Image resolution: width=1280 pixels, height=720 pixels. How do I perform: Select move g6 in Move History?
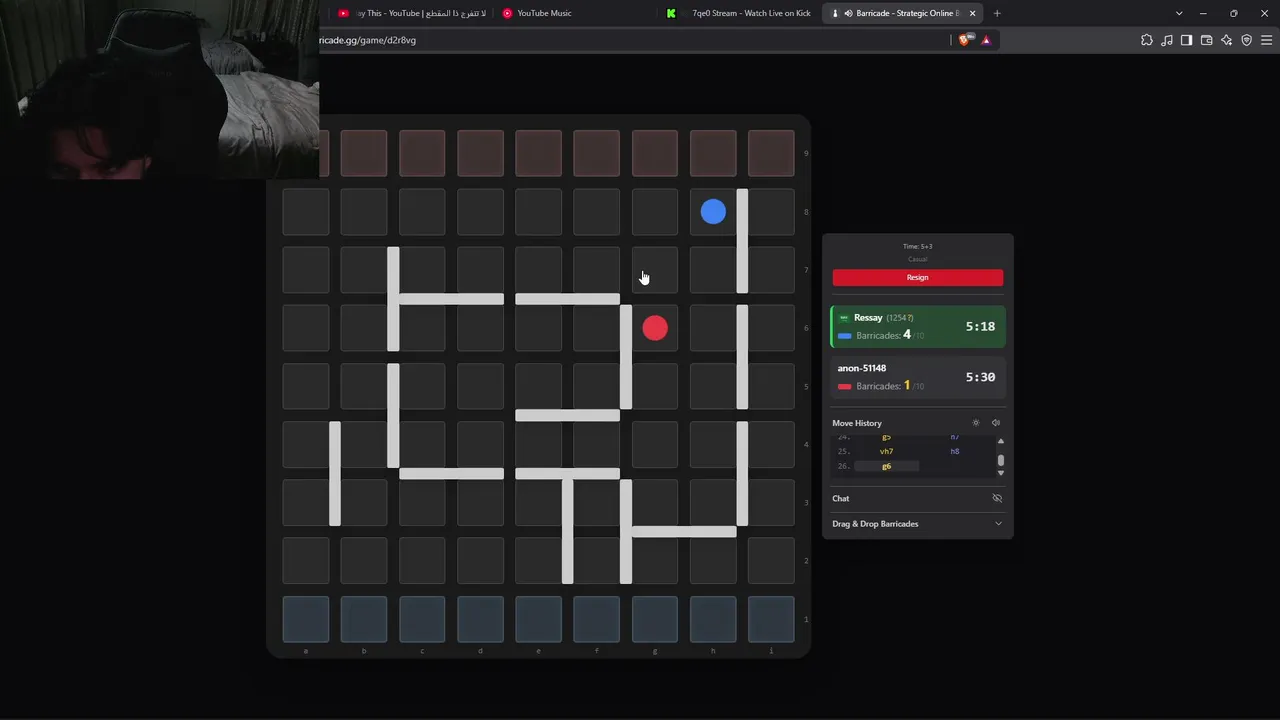[886, 466]
